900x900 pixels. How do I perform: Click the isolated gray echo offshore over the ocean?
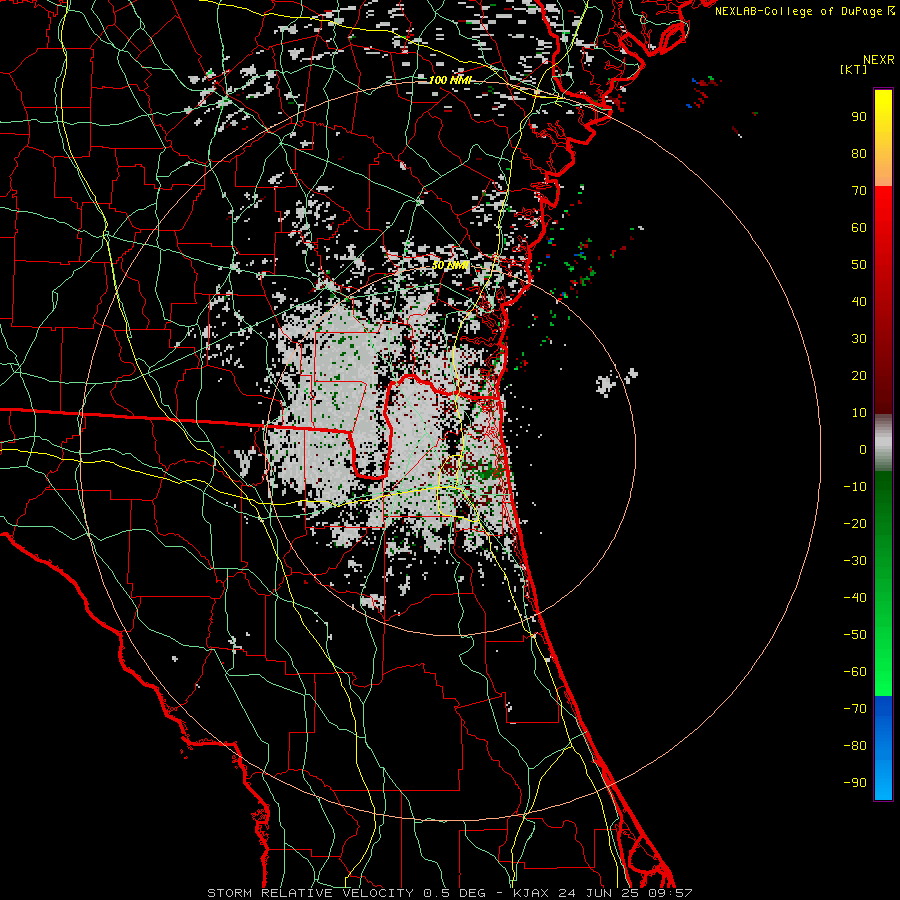[x=606, y=384]
